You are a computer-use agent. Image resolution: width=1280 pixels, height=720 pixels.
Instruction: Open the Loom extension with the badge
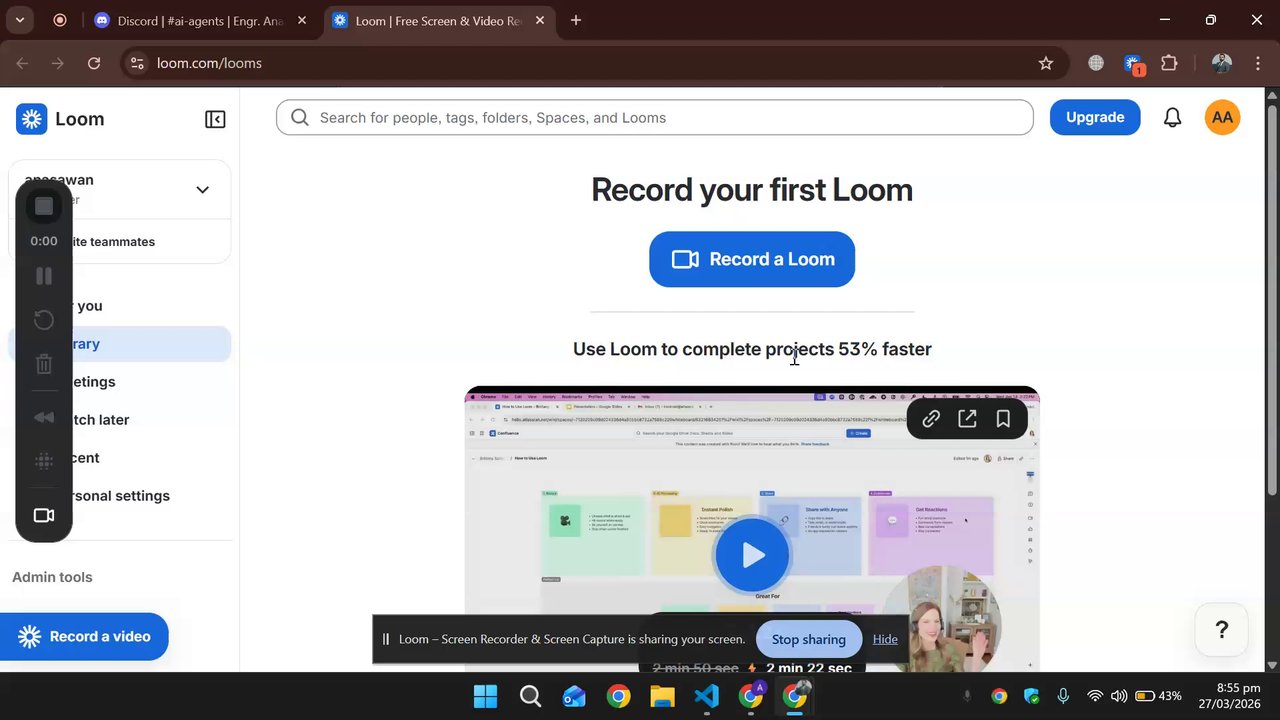[1133, 64]
